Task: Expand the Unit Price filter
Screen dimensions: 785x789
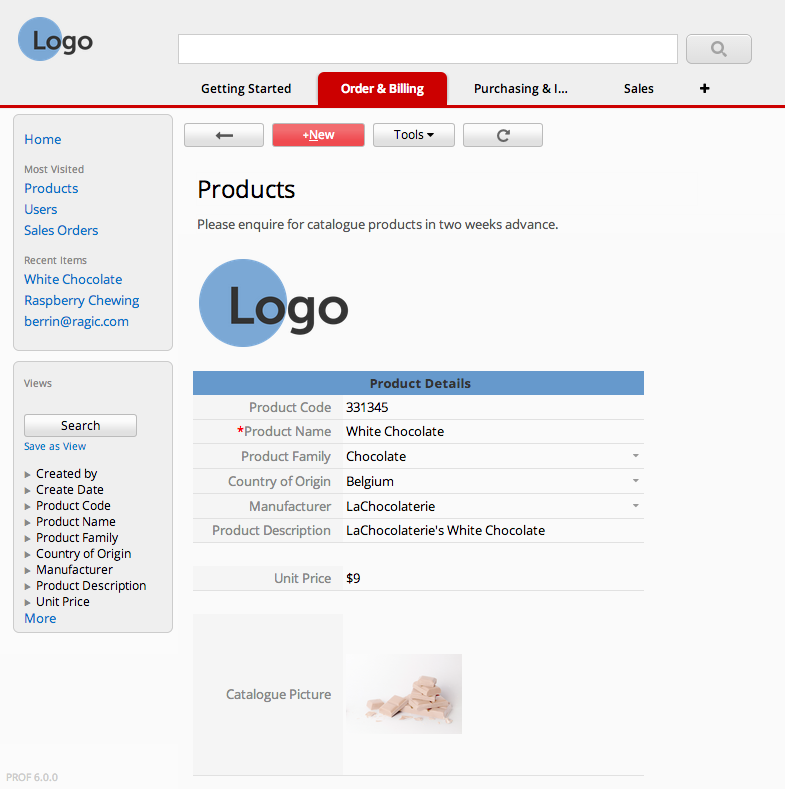Action: (x=27, y=602)
